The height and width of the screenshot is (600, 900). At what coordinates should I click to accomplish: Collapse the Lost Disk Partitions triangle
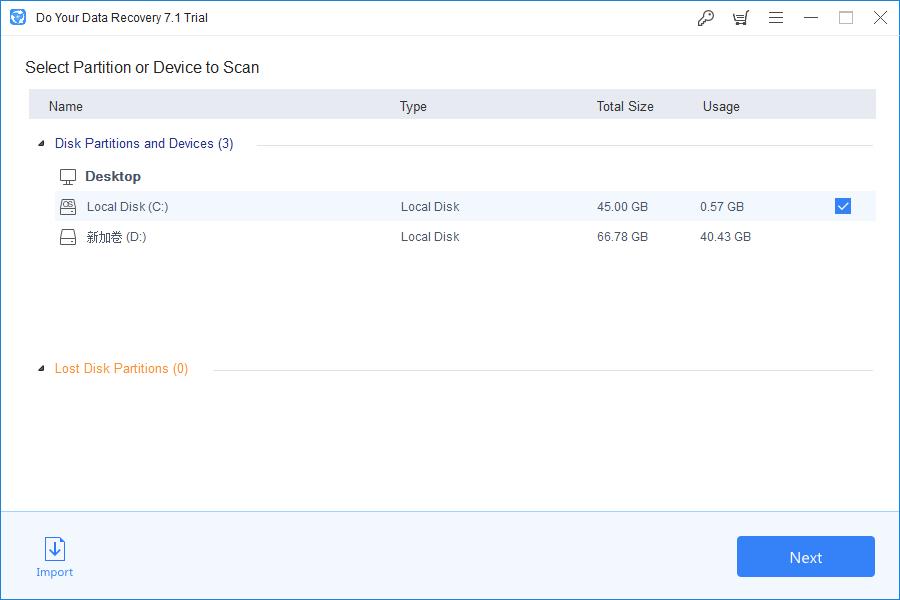pos(41,369)
